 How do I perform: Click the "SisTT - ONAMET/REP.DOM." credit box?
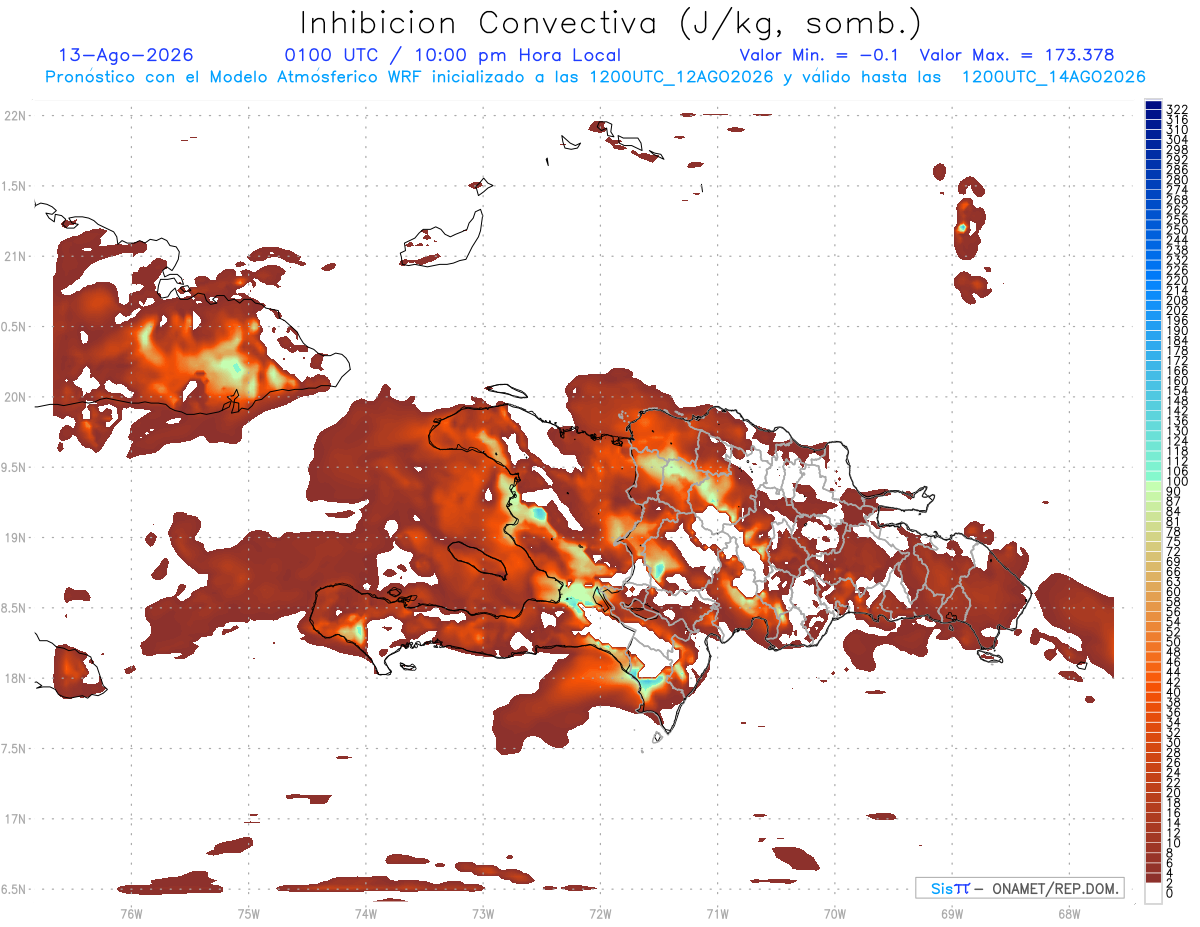[x=1021, y=888]
